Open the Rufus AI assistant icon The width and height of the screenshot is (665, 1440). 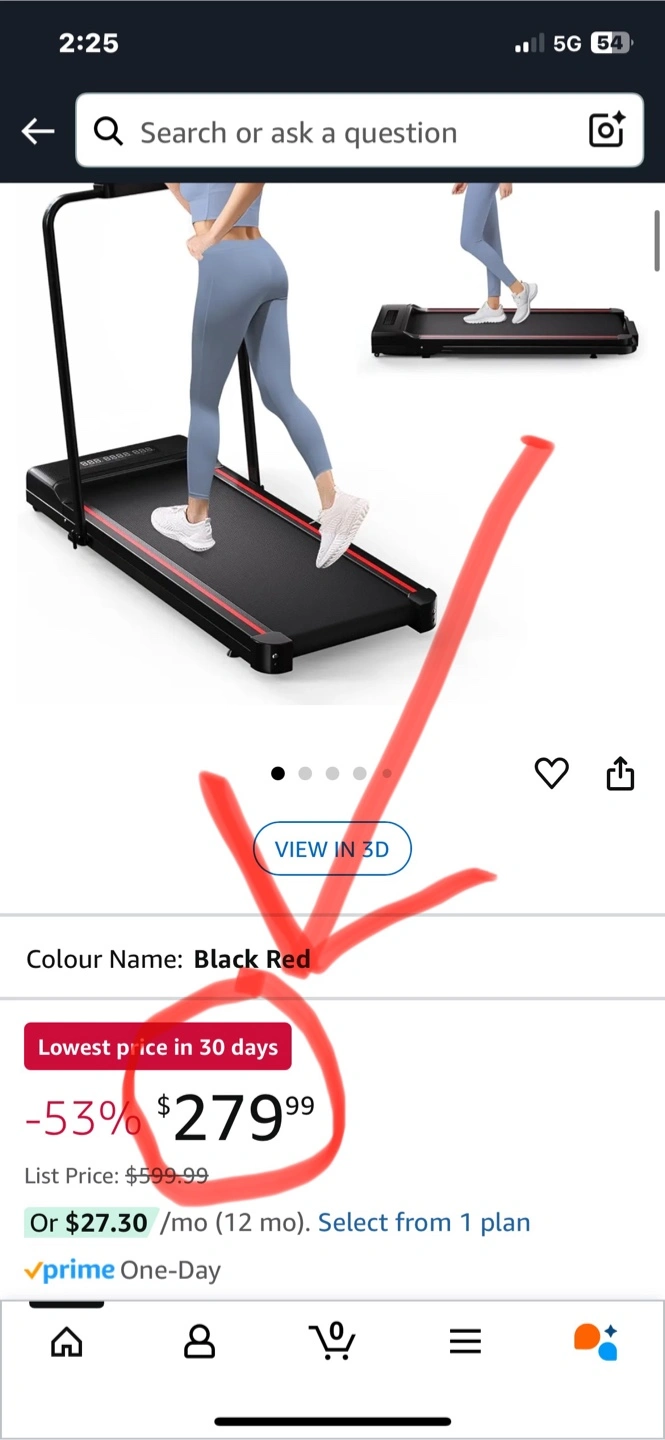596,1341
